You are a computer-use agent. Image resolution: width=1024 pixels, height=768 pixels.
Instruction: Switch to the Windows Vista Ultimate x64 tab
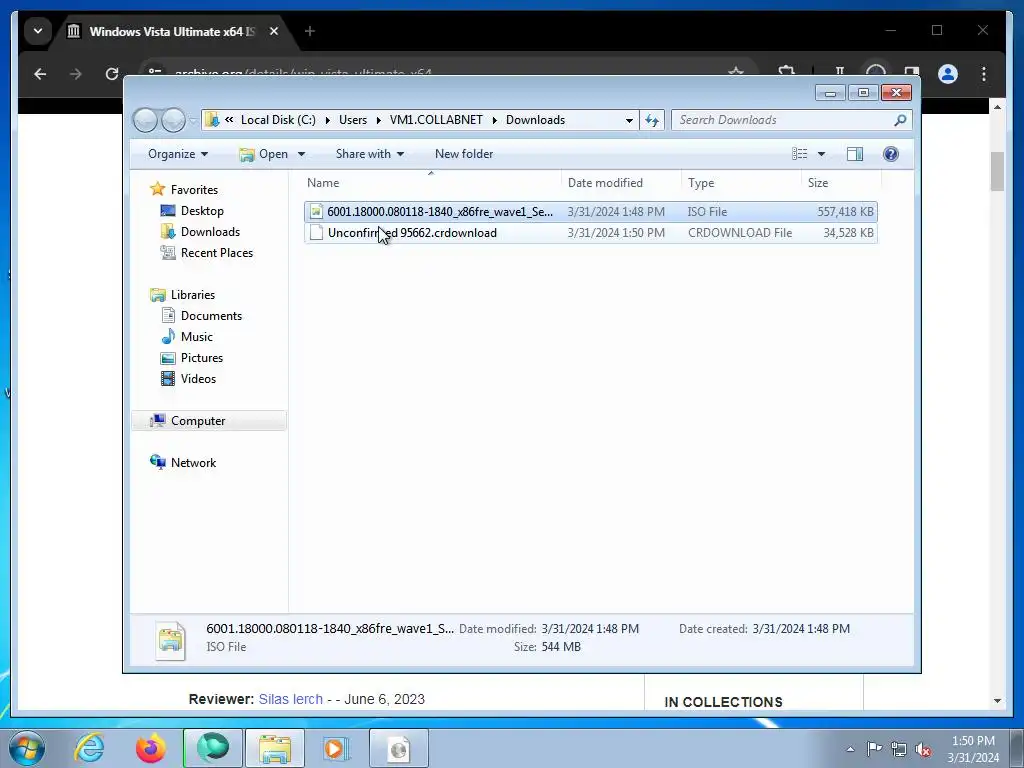(173, 31)
